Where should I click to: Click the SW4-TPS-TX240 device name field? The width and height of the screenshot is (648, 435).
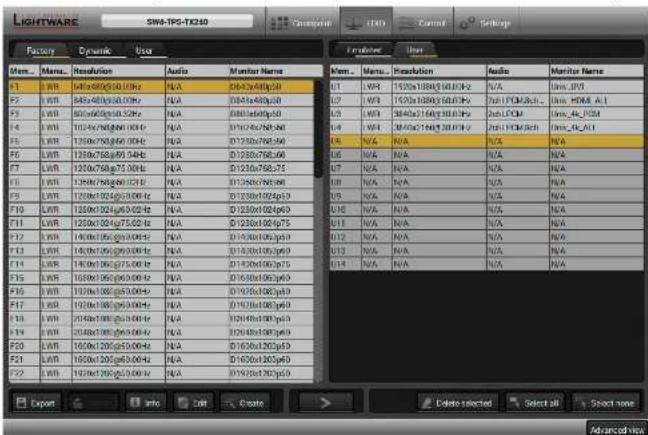pos(177,21)
